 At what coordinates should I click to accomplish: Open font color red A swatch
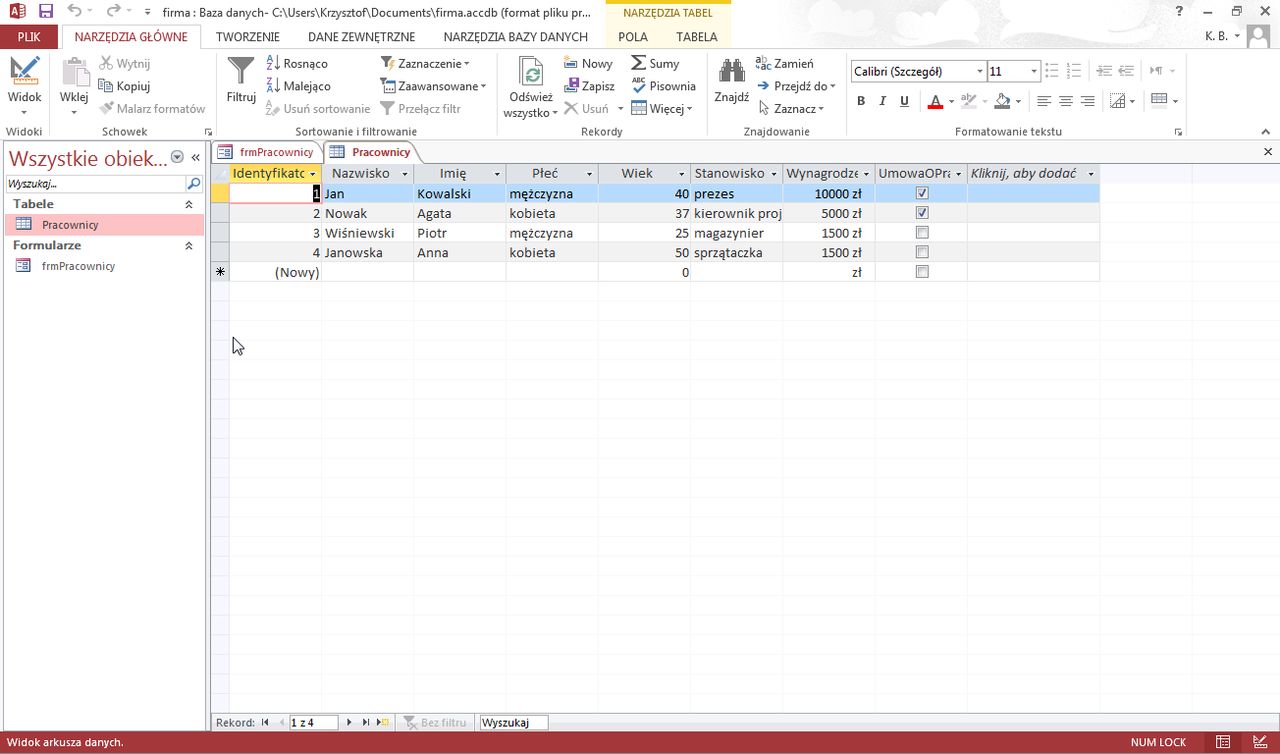click(934, 101)
